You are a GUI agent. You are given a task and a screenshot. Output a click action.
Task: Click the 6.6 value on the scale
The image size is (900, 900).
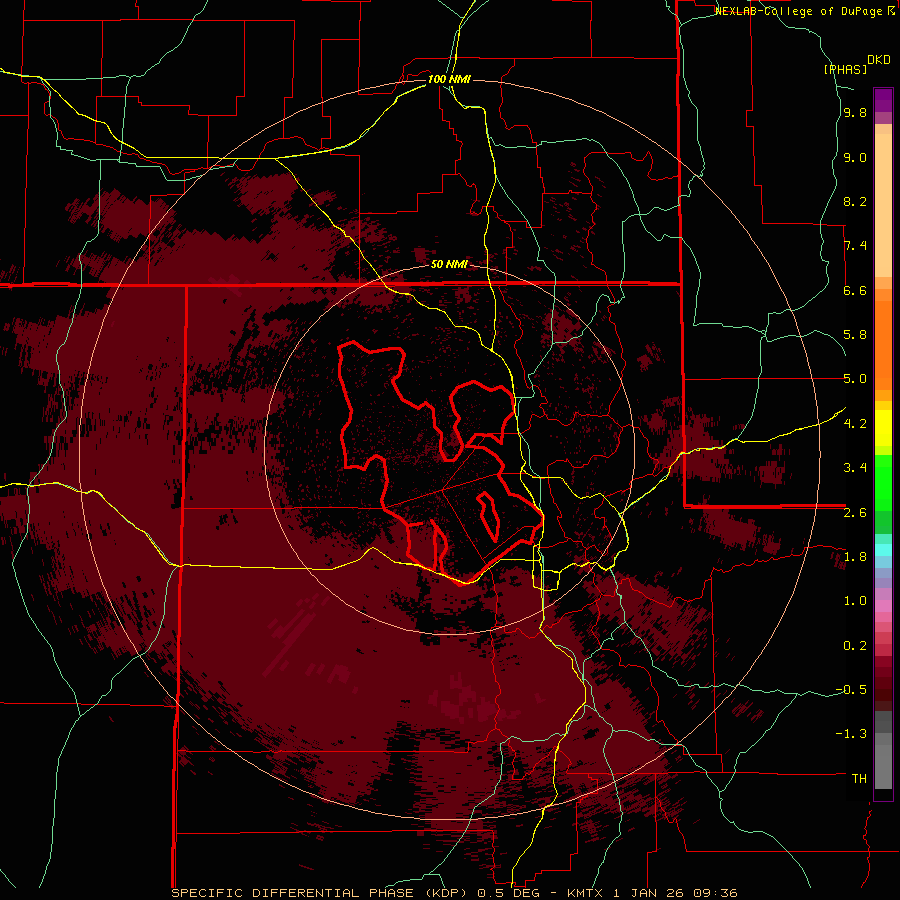coord(855,290)
